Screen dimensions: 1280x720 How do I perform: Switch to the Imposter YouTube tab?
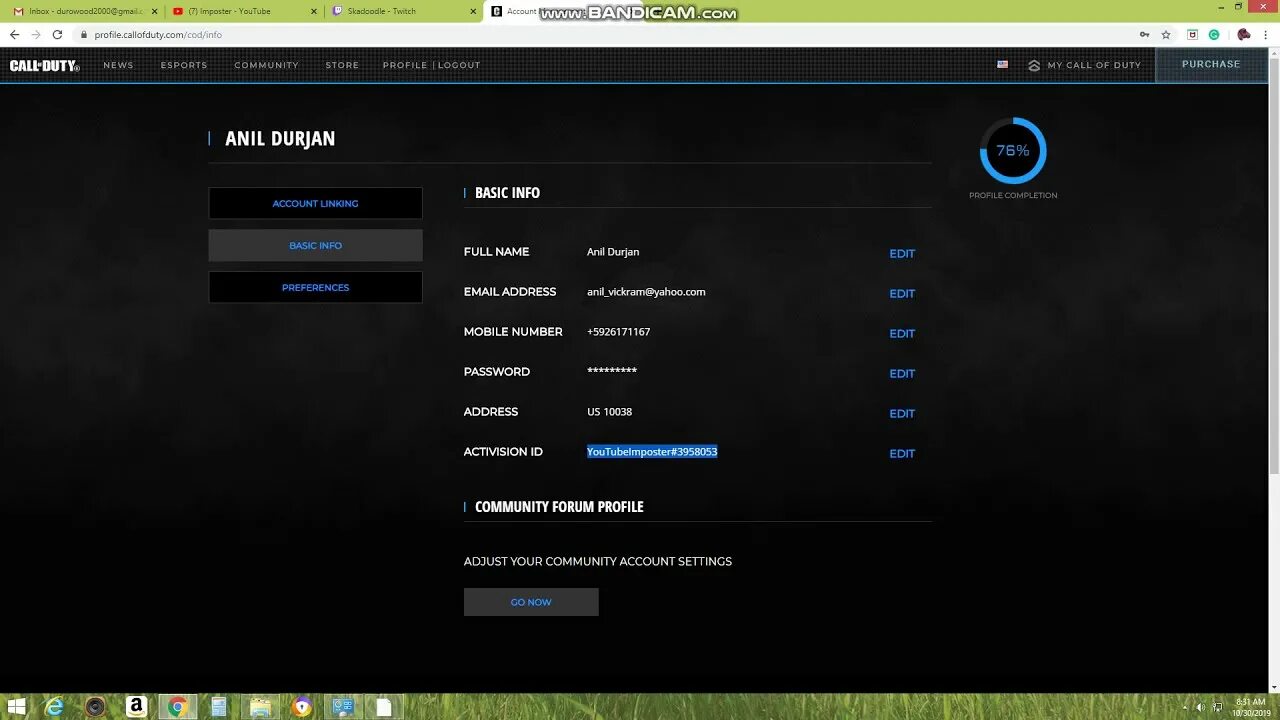(x=244, y=11)
